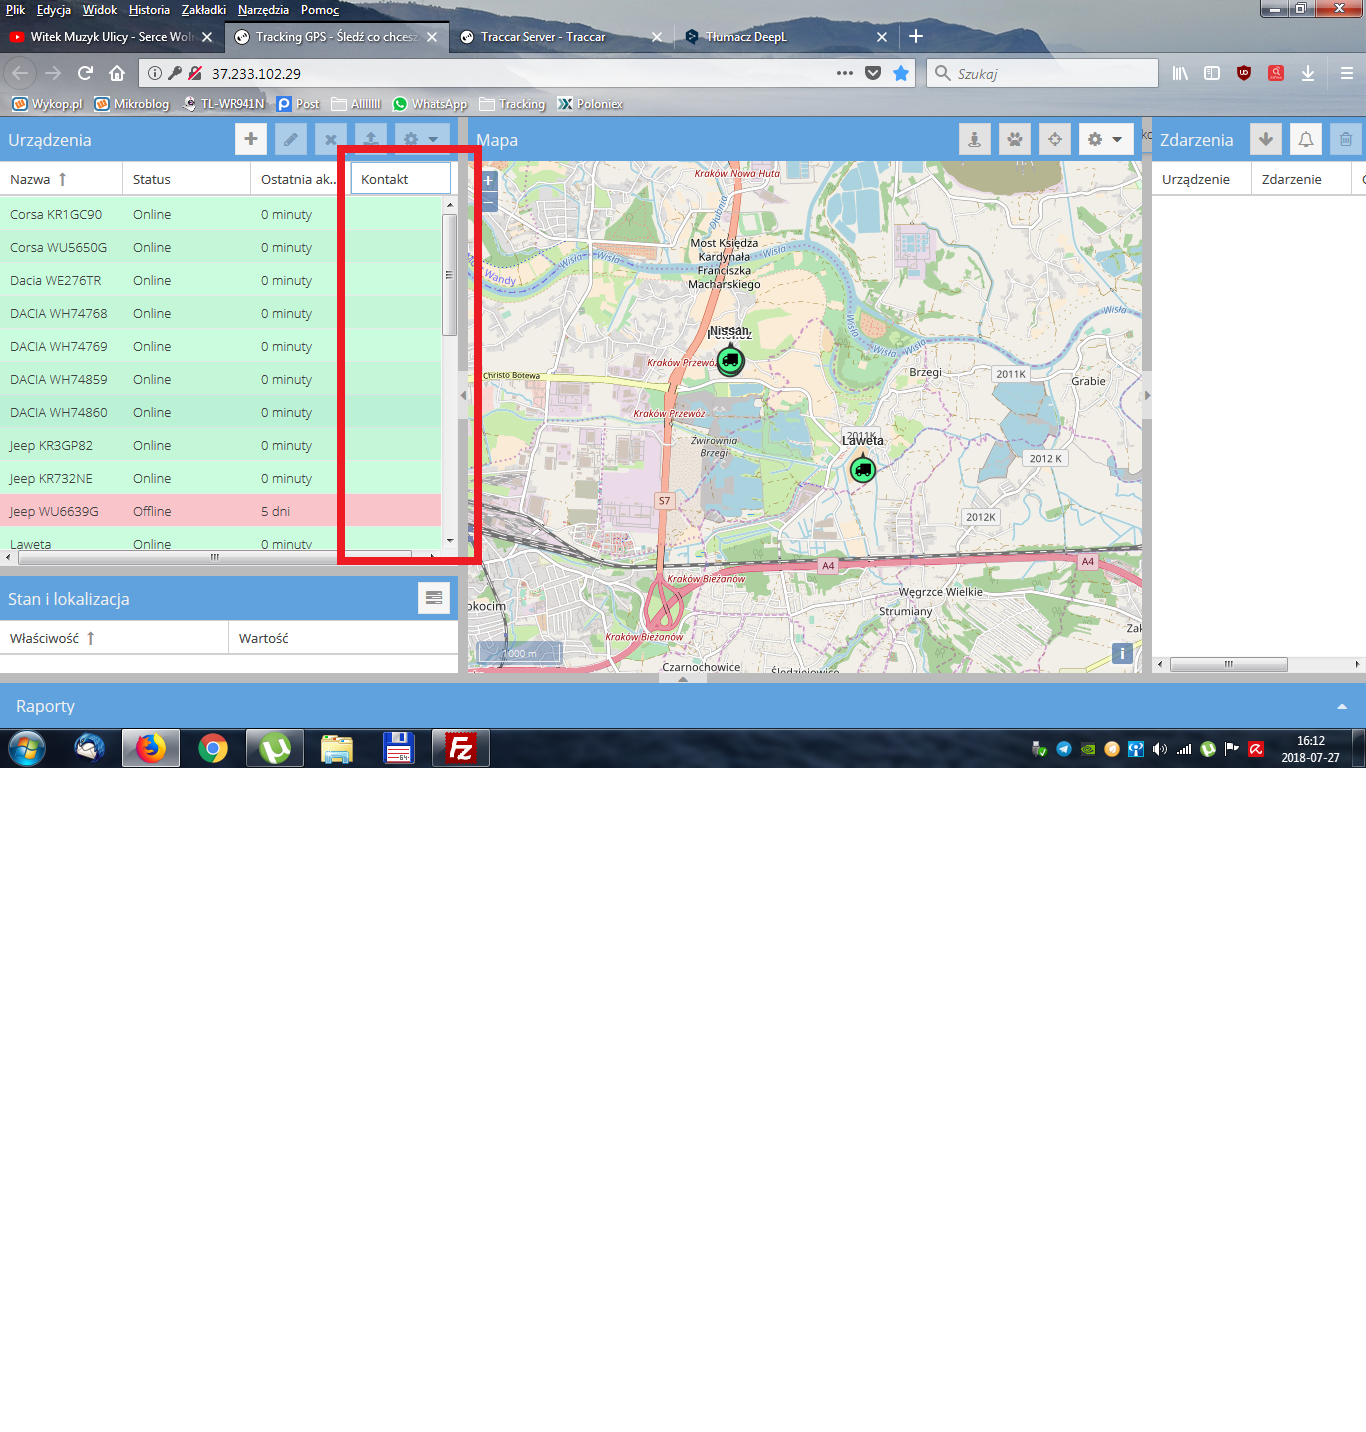
Task: Select the DACIA WH74859 device row
Action: pyautogui.click(x=220, y=379)
